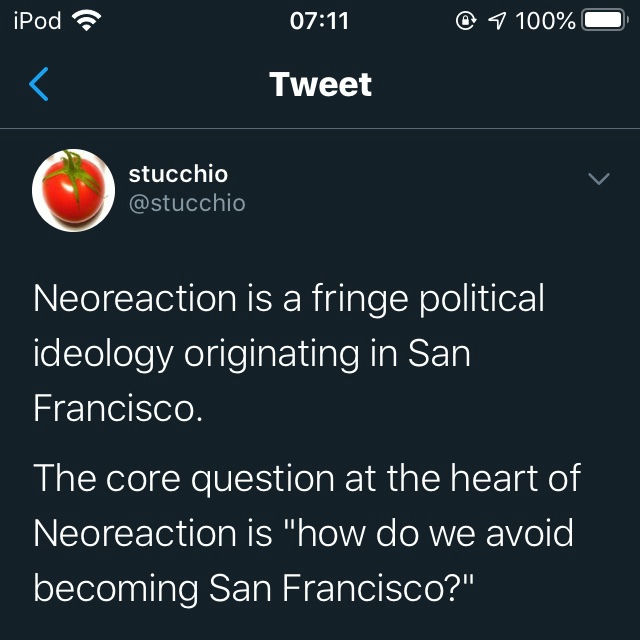Tap the 100% battery percentage label
This screenshot has width=640, height=640.
click(x=545, y=20)
